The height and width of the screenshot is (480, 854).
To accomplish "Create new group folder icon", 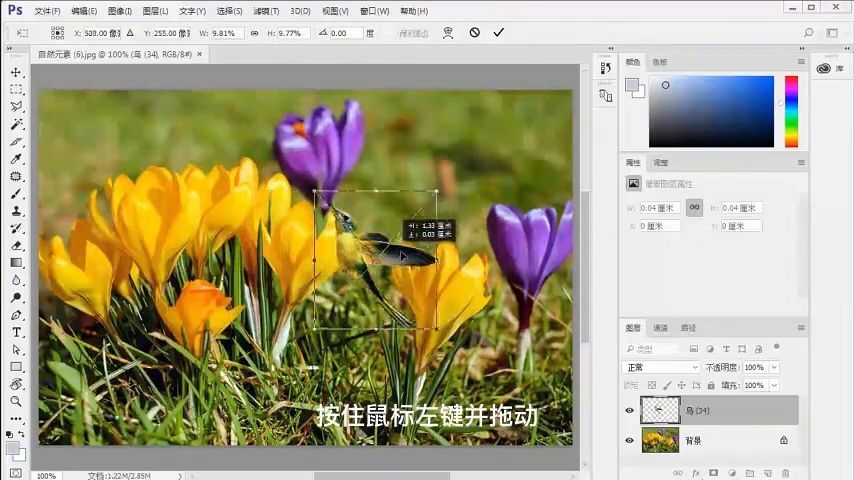I will pyautogui.click(x=749, y=473).
